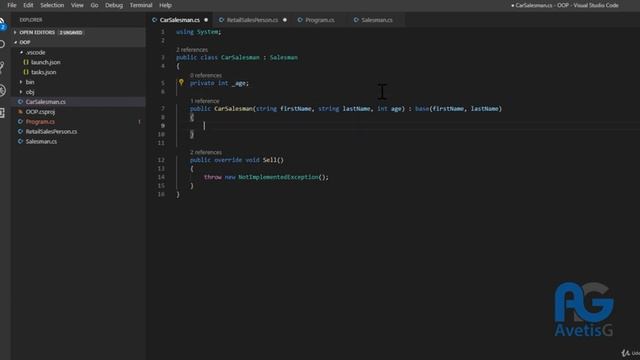
Task: Open the Extensions view in the activity bar
Action: coord(2,113)
